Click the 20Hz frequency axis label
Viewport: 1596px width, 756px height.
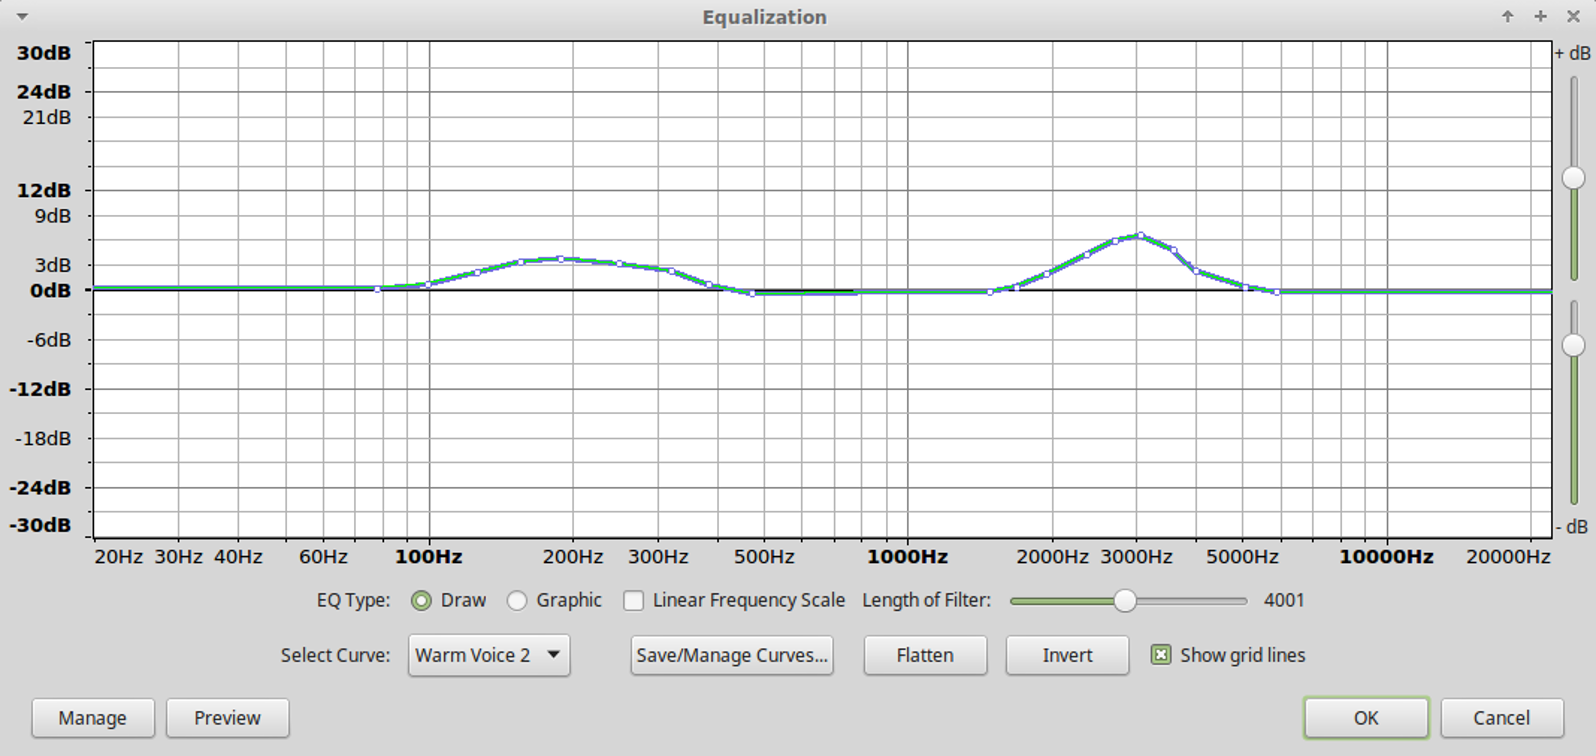pos(118,557)
